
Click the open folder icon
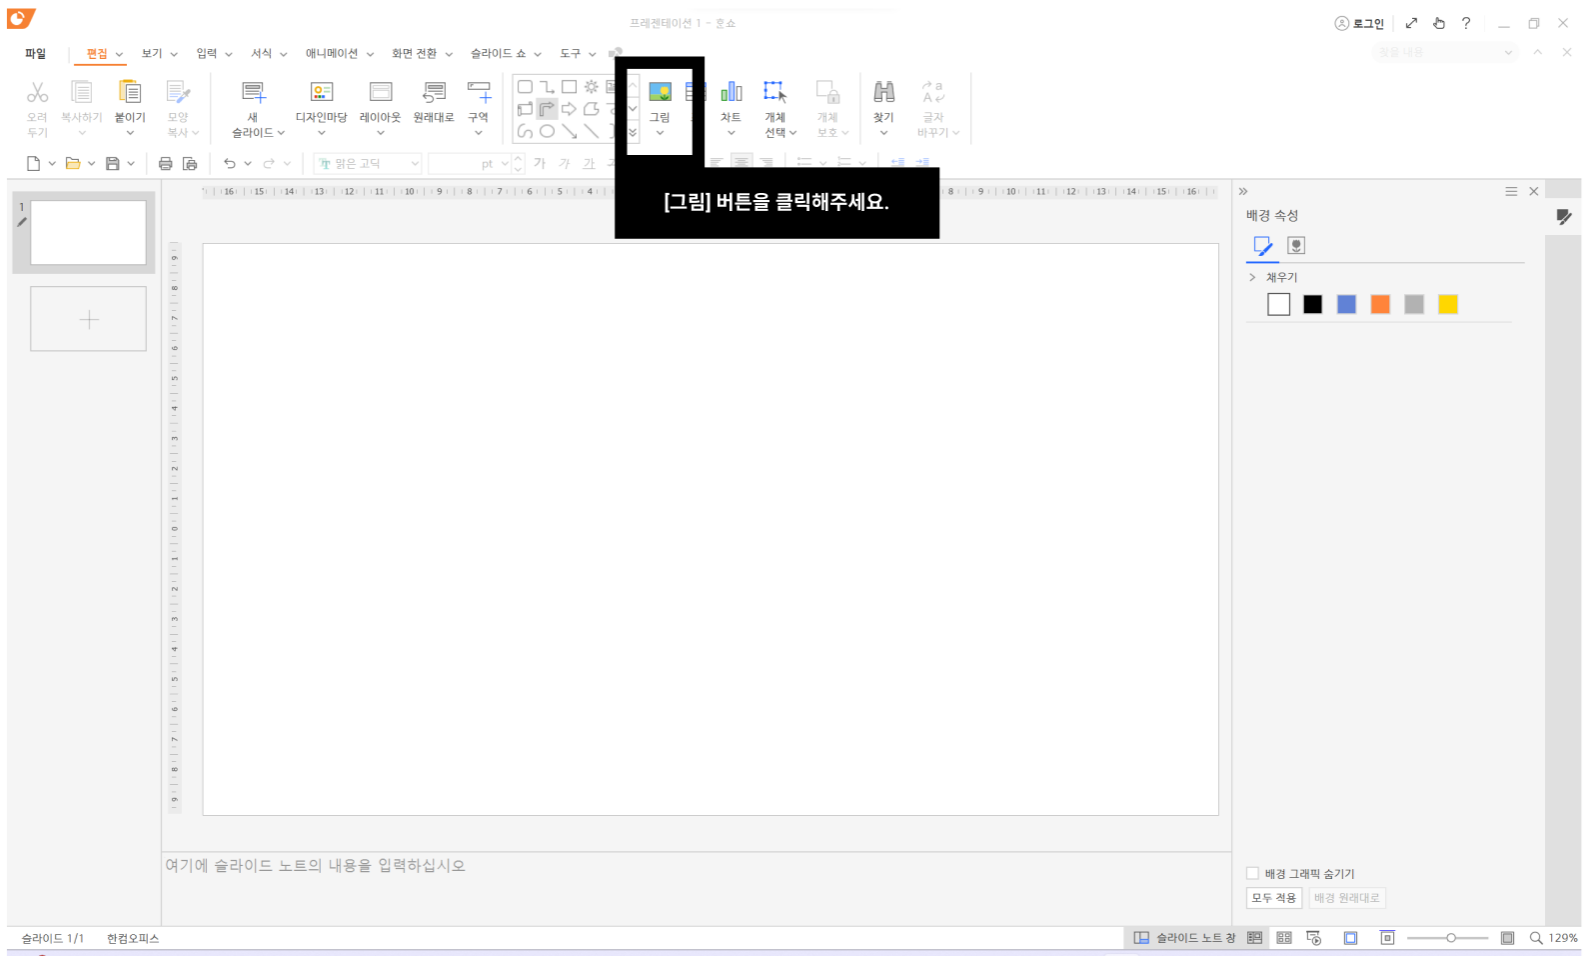pos(73,163)
